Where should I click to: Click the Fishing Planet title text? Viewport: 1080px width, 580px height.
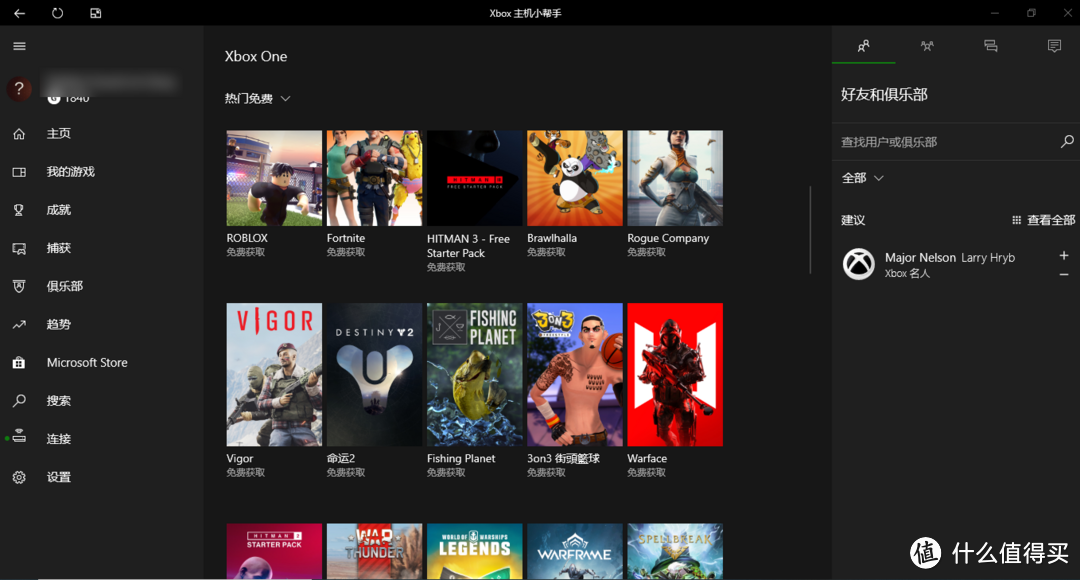[x=461, y=459]
